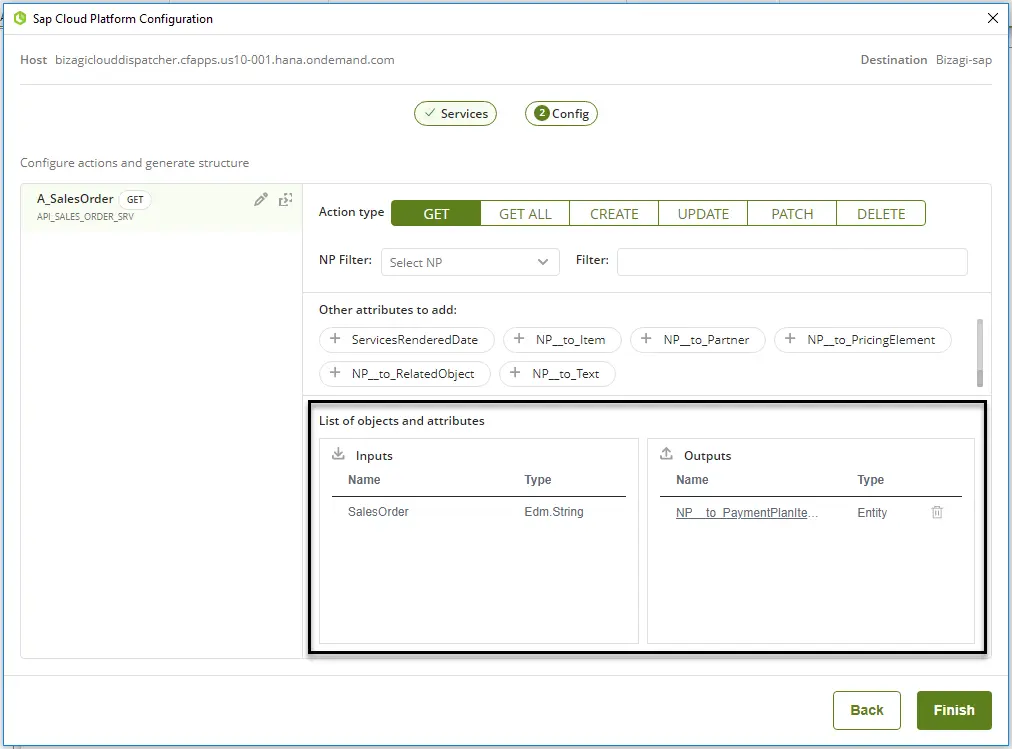Click the plus icon on ServicesRenderedDate
Screen dimensions: 1012x749
coord(335,339)
